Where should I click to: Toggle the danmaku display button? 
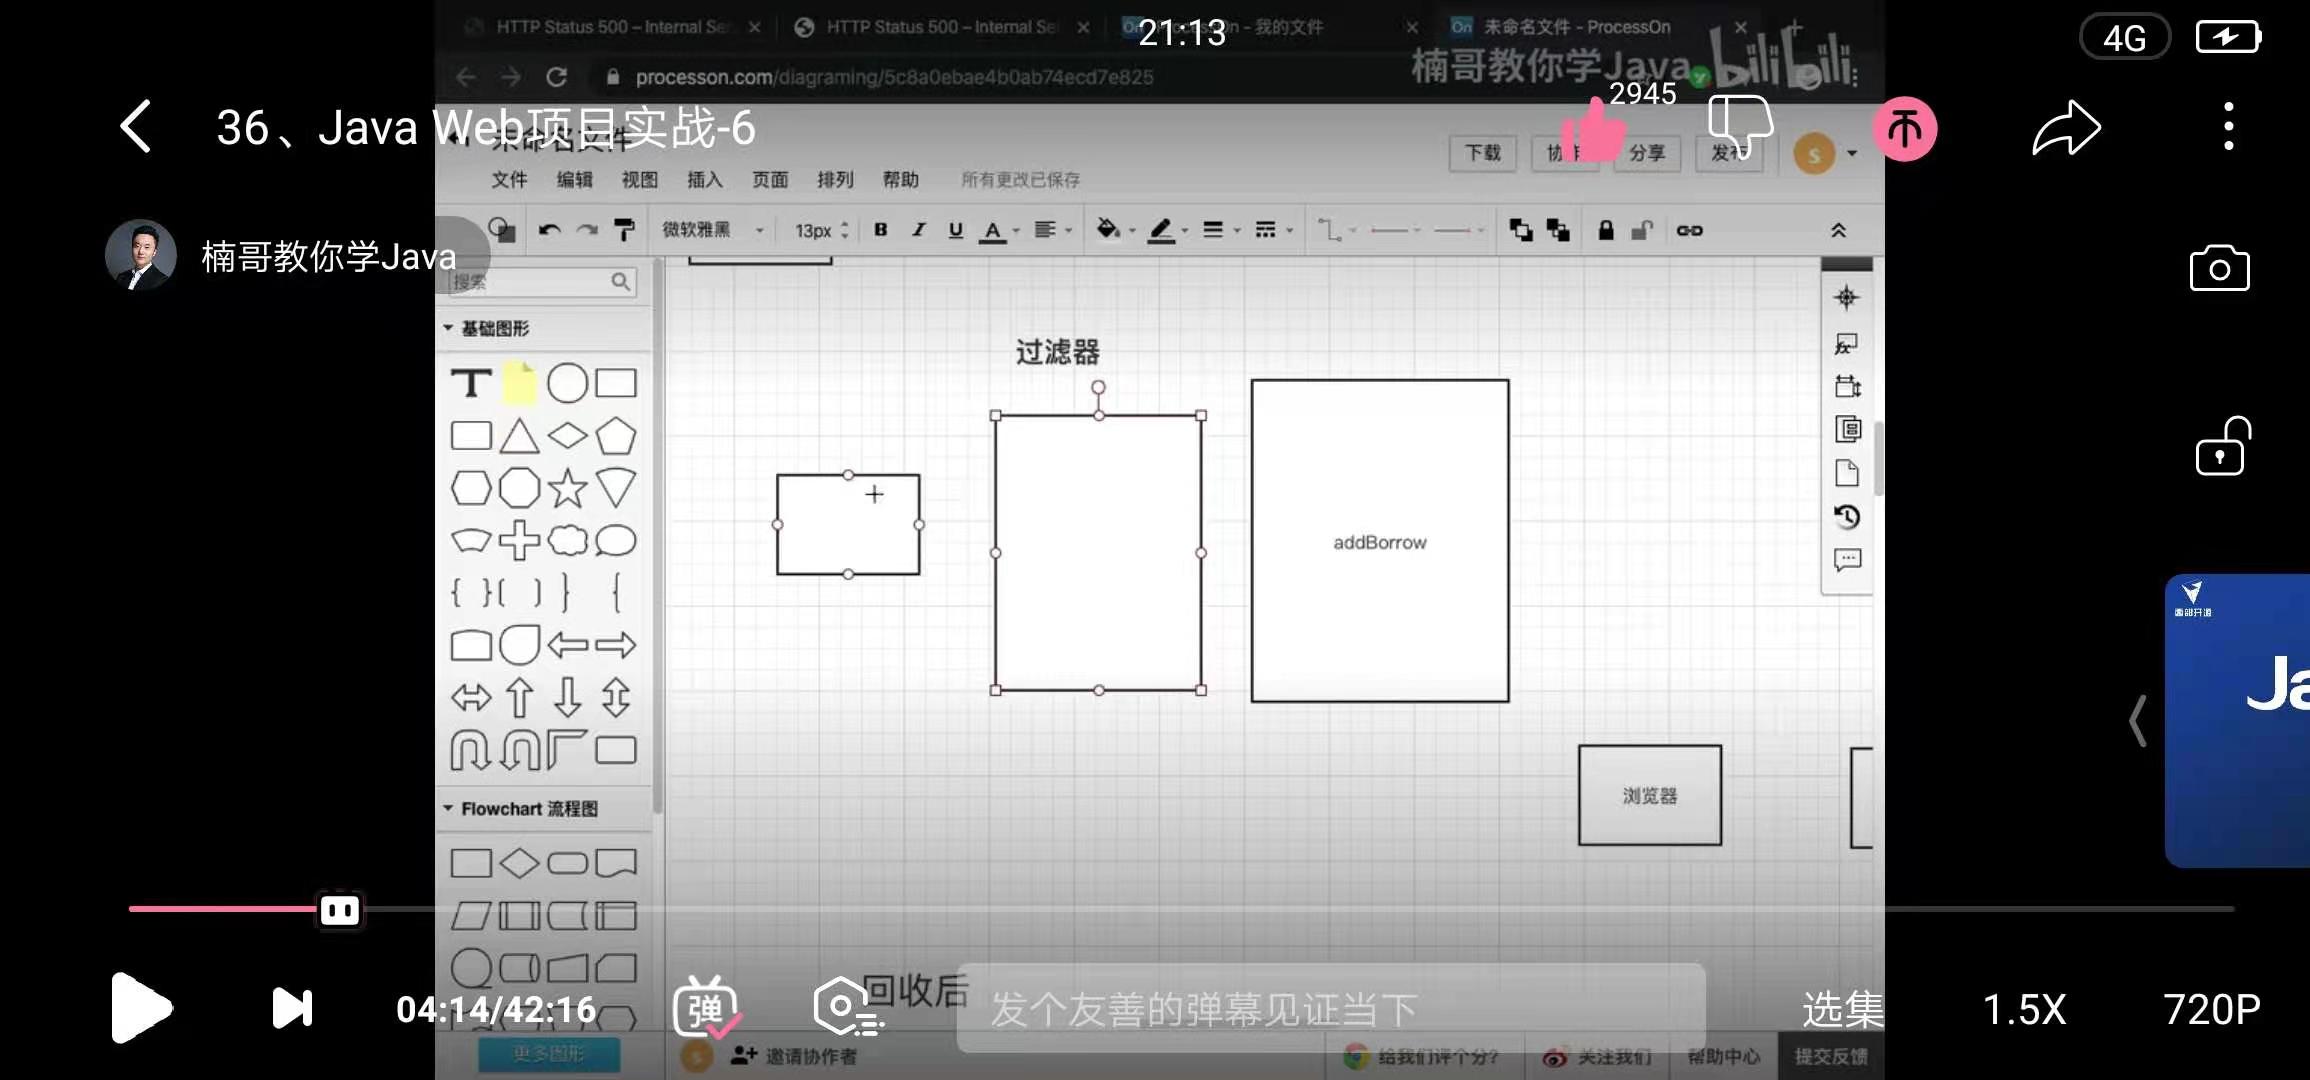coord(706,1008)
